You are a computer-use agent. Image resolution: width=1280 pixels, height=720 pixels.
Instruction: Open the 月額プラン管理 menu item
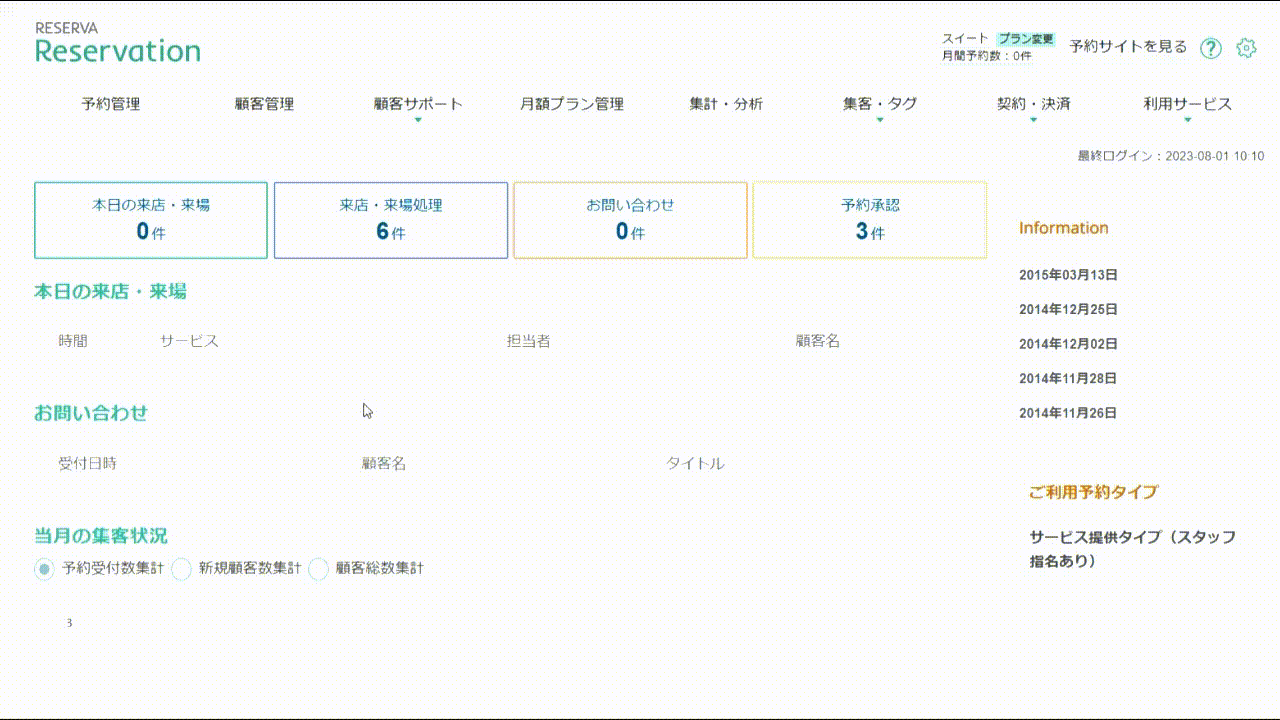[572, 104]
